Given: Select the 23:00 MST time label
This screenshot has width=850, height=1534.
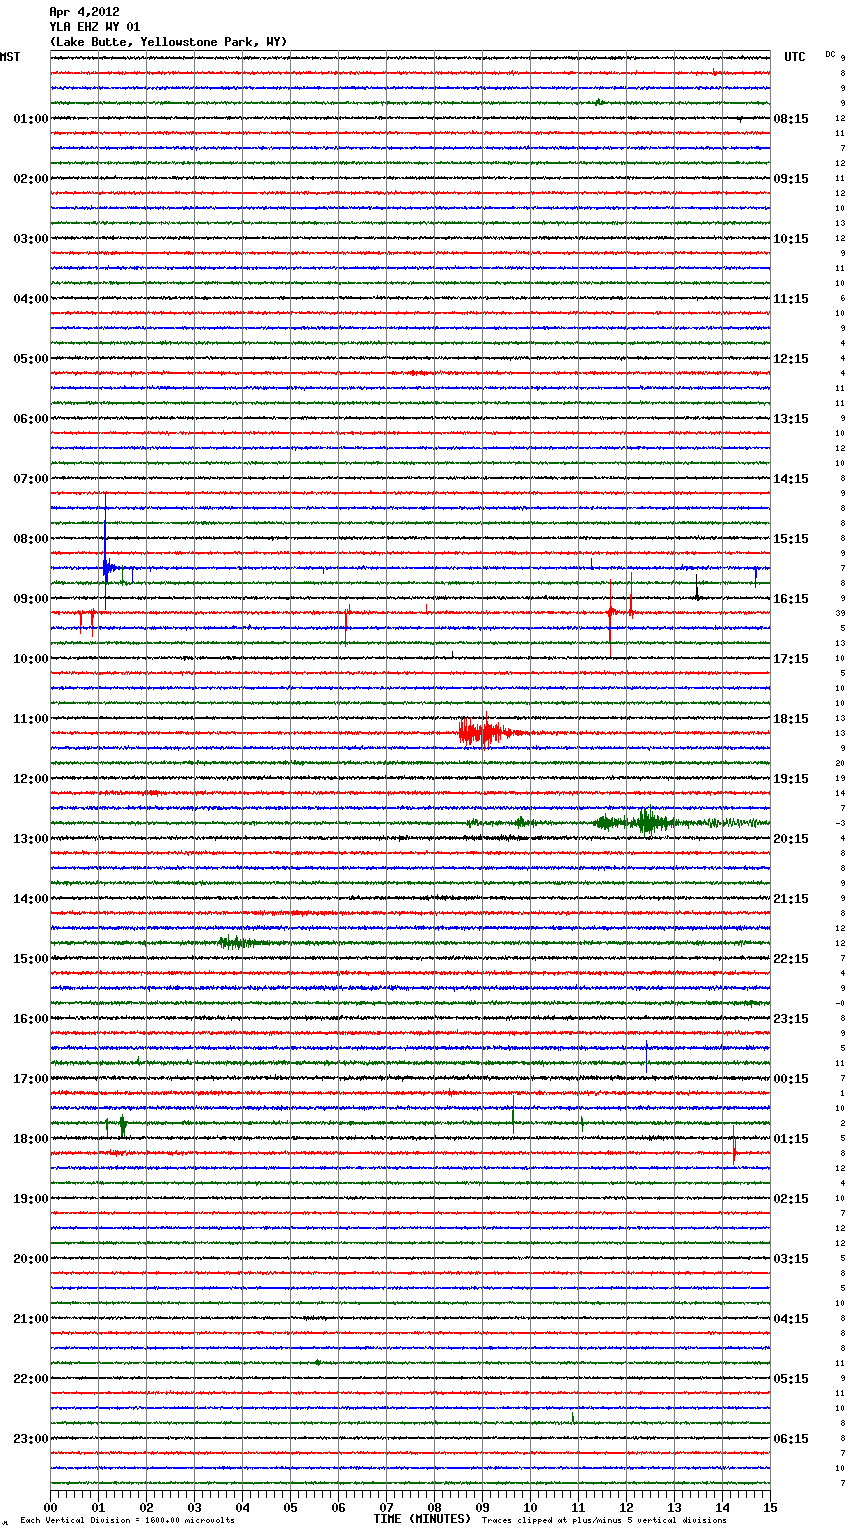Looking at the screenshot, I should pyautogui.click(x=30, y=1439).
